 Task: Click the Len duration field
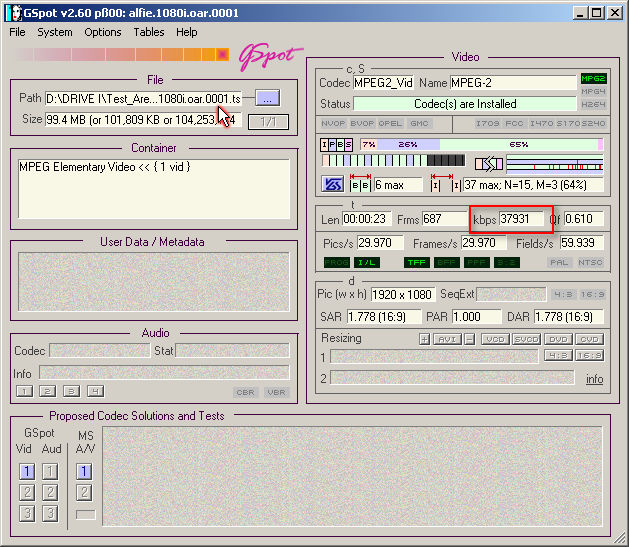pyautogui.click(x=367, y=219)
